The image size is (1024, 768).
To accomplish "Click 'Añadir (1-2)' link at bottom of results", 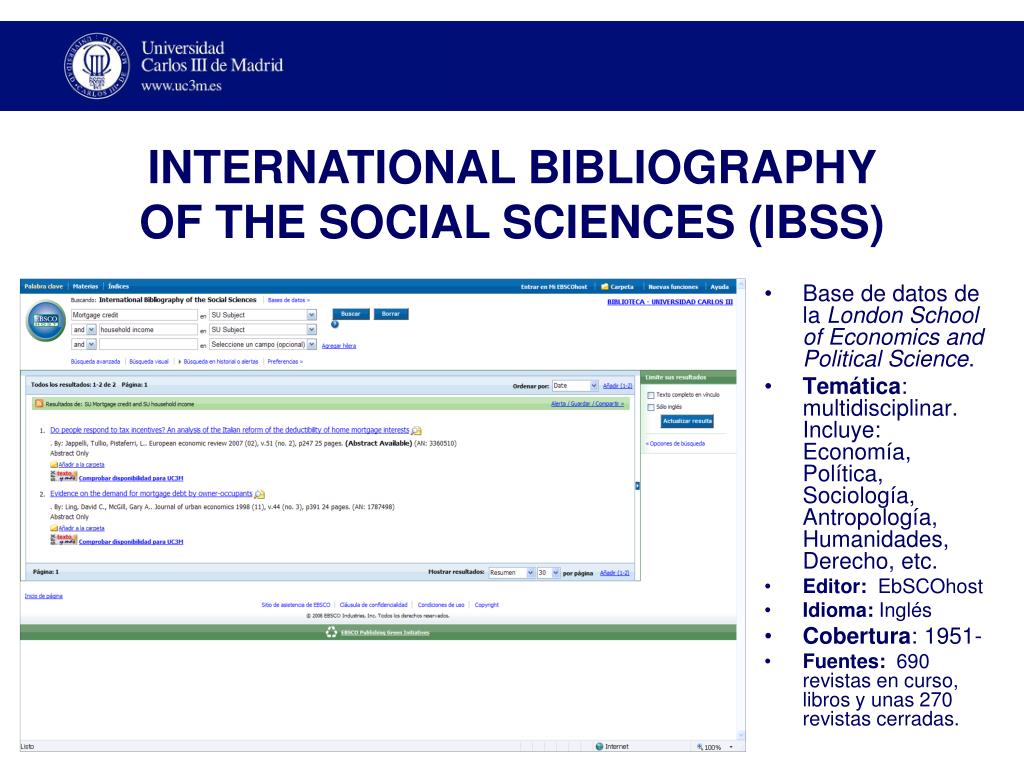I will tap(615, 573).
